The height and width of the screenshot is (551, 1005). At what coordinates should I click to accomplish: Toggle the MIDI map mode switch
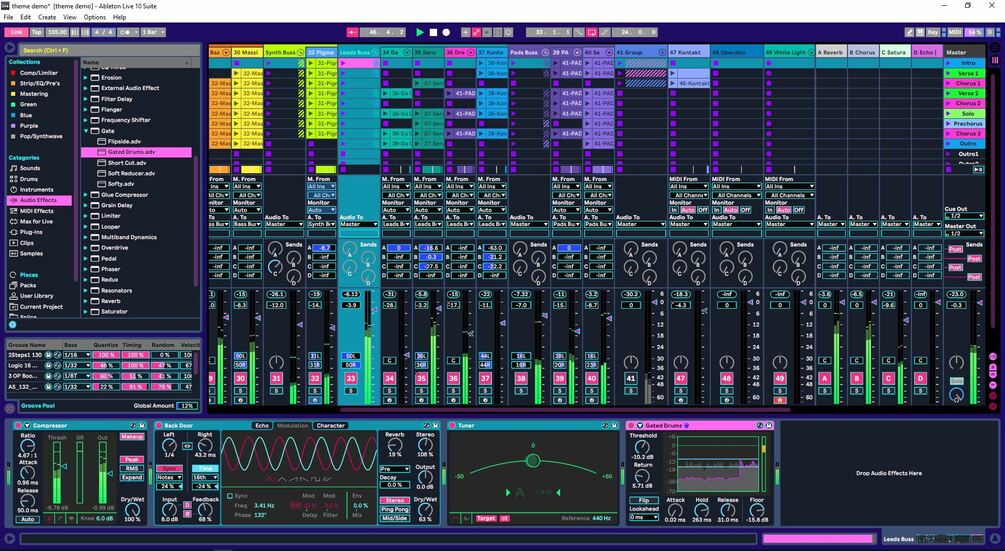point(955,32)
